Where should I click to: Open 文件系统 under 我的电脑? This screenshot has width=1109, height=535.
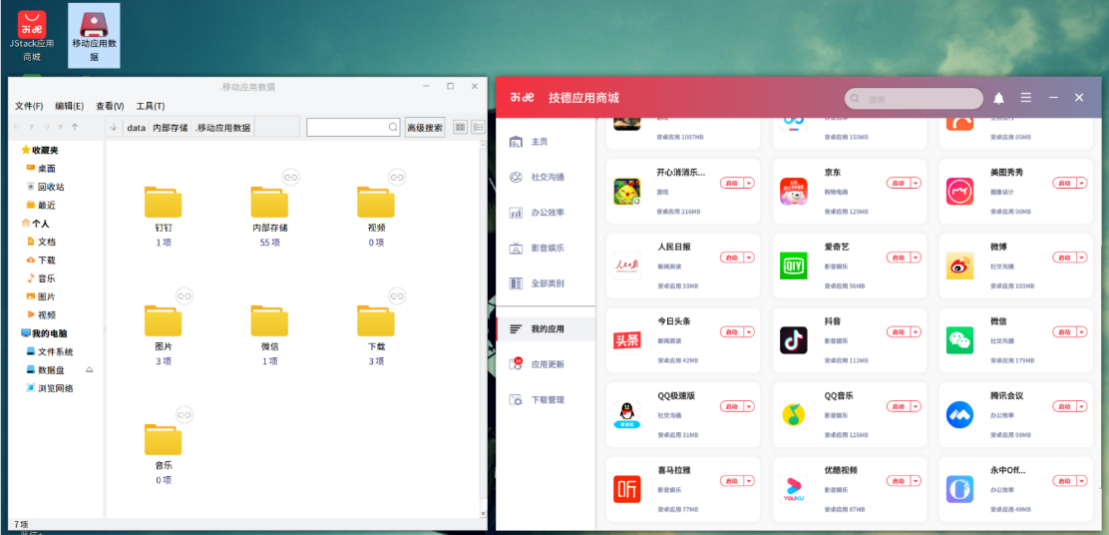tap(50, 352)
